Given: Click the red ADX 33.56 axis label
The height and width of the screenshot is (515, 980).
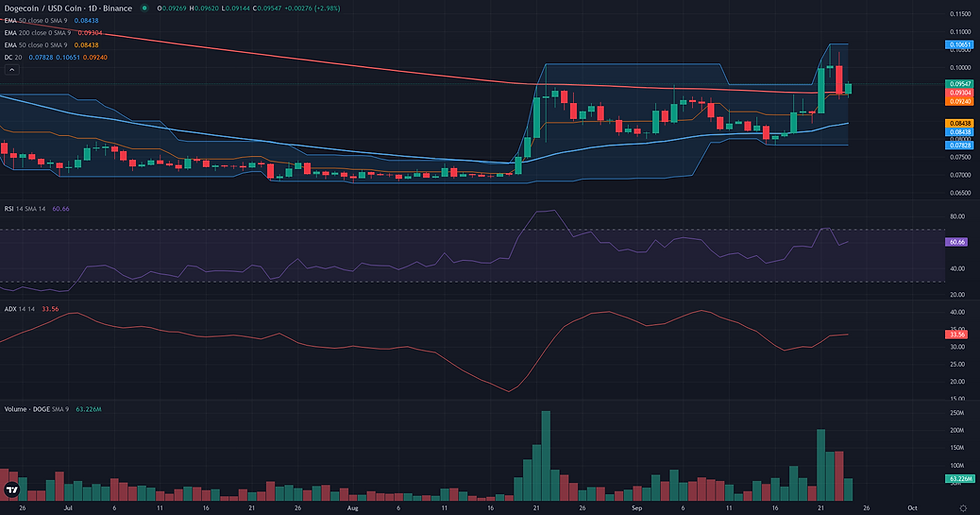Looking at the screenshot, I should (x=956, y=334).
